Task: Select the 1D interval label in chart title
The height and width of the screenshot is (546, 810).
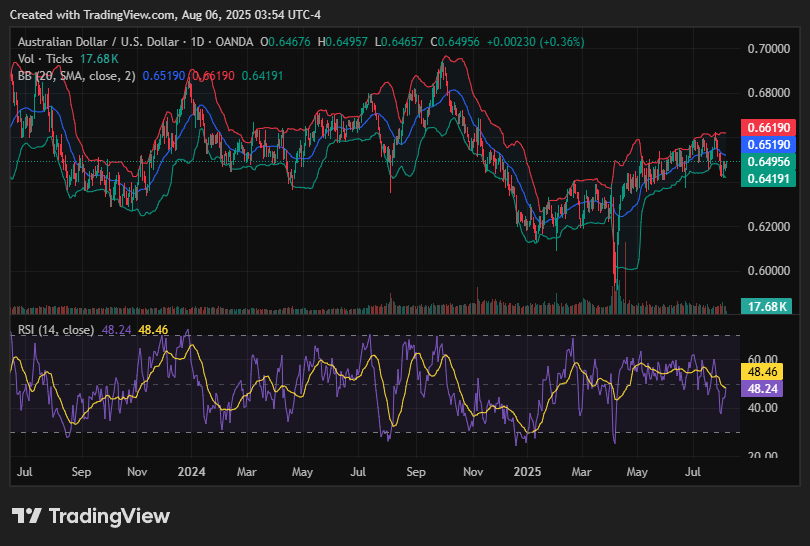Action: click(197, 42)
